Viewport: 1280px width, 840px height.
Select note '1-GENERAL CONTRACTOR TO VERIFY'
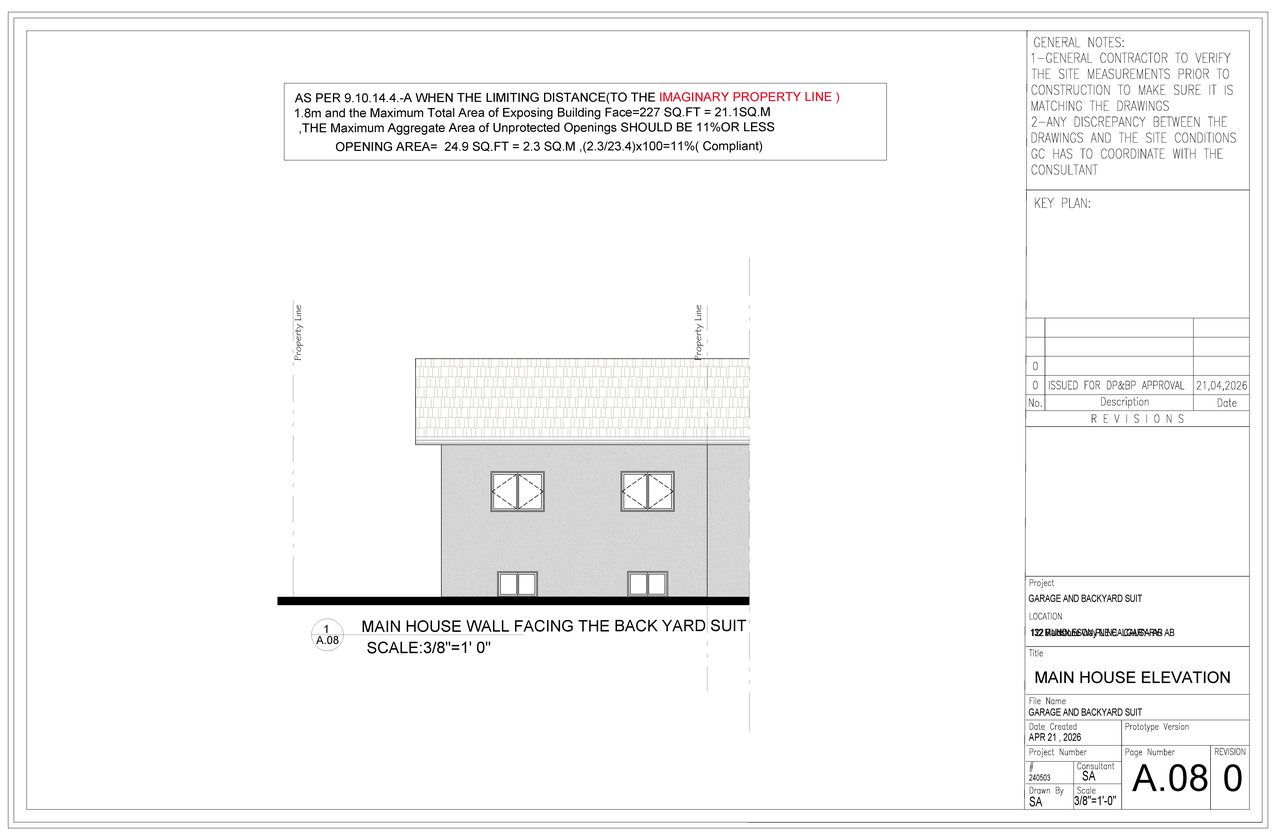(x=1130, y=58)
